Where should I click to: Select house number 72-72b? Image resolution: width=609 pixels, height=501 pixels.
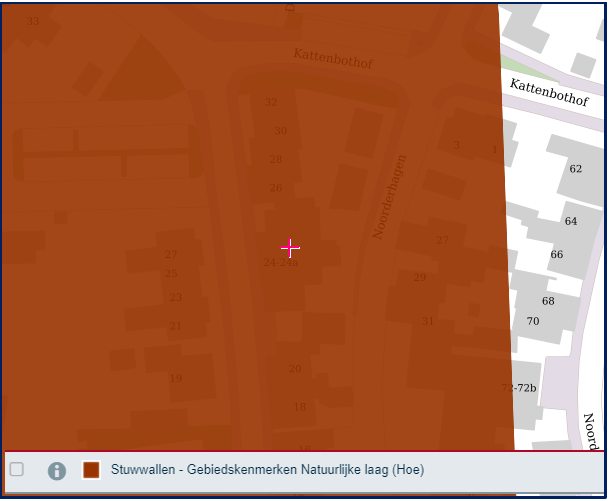tap(519, 388)
